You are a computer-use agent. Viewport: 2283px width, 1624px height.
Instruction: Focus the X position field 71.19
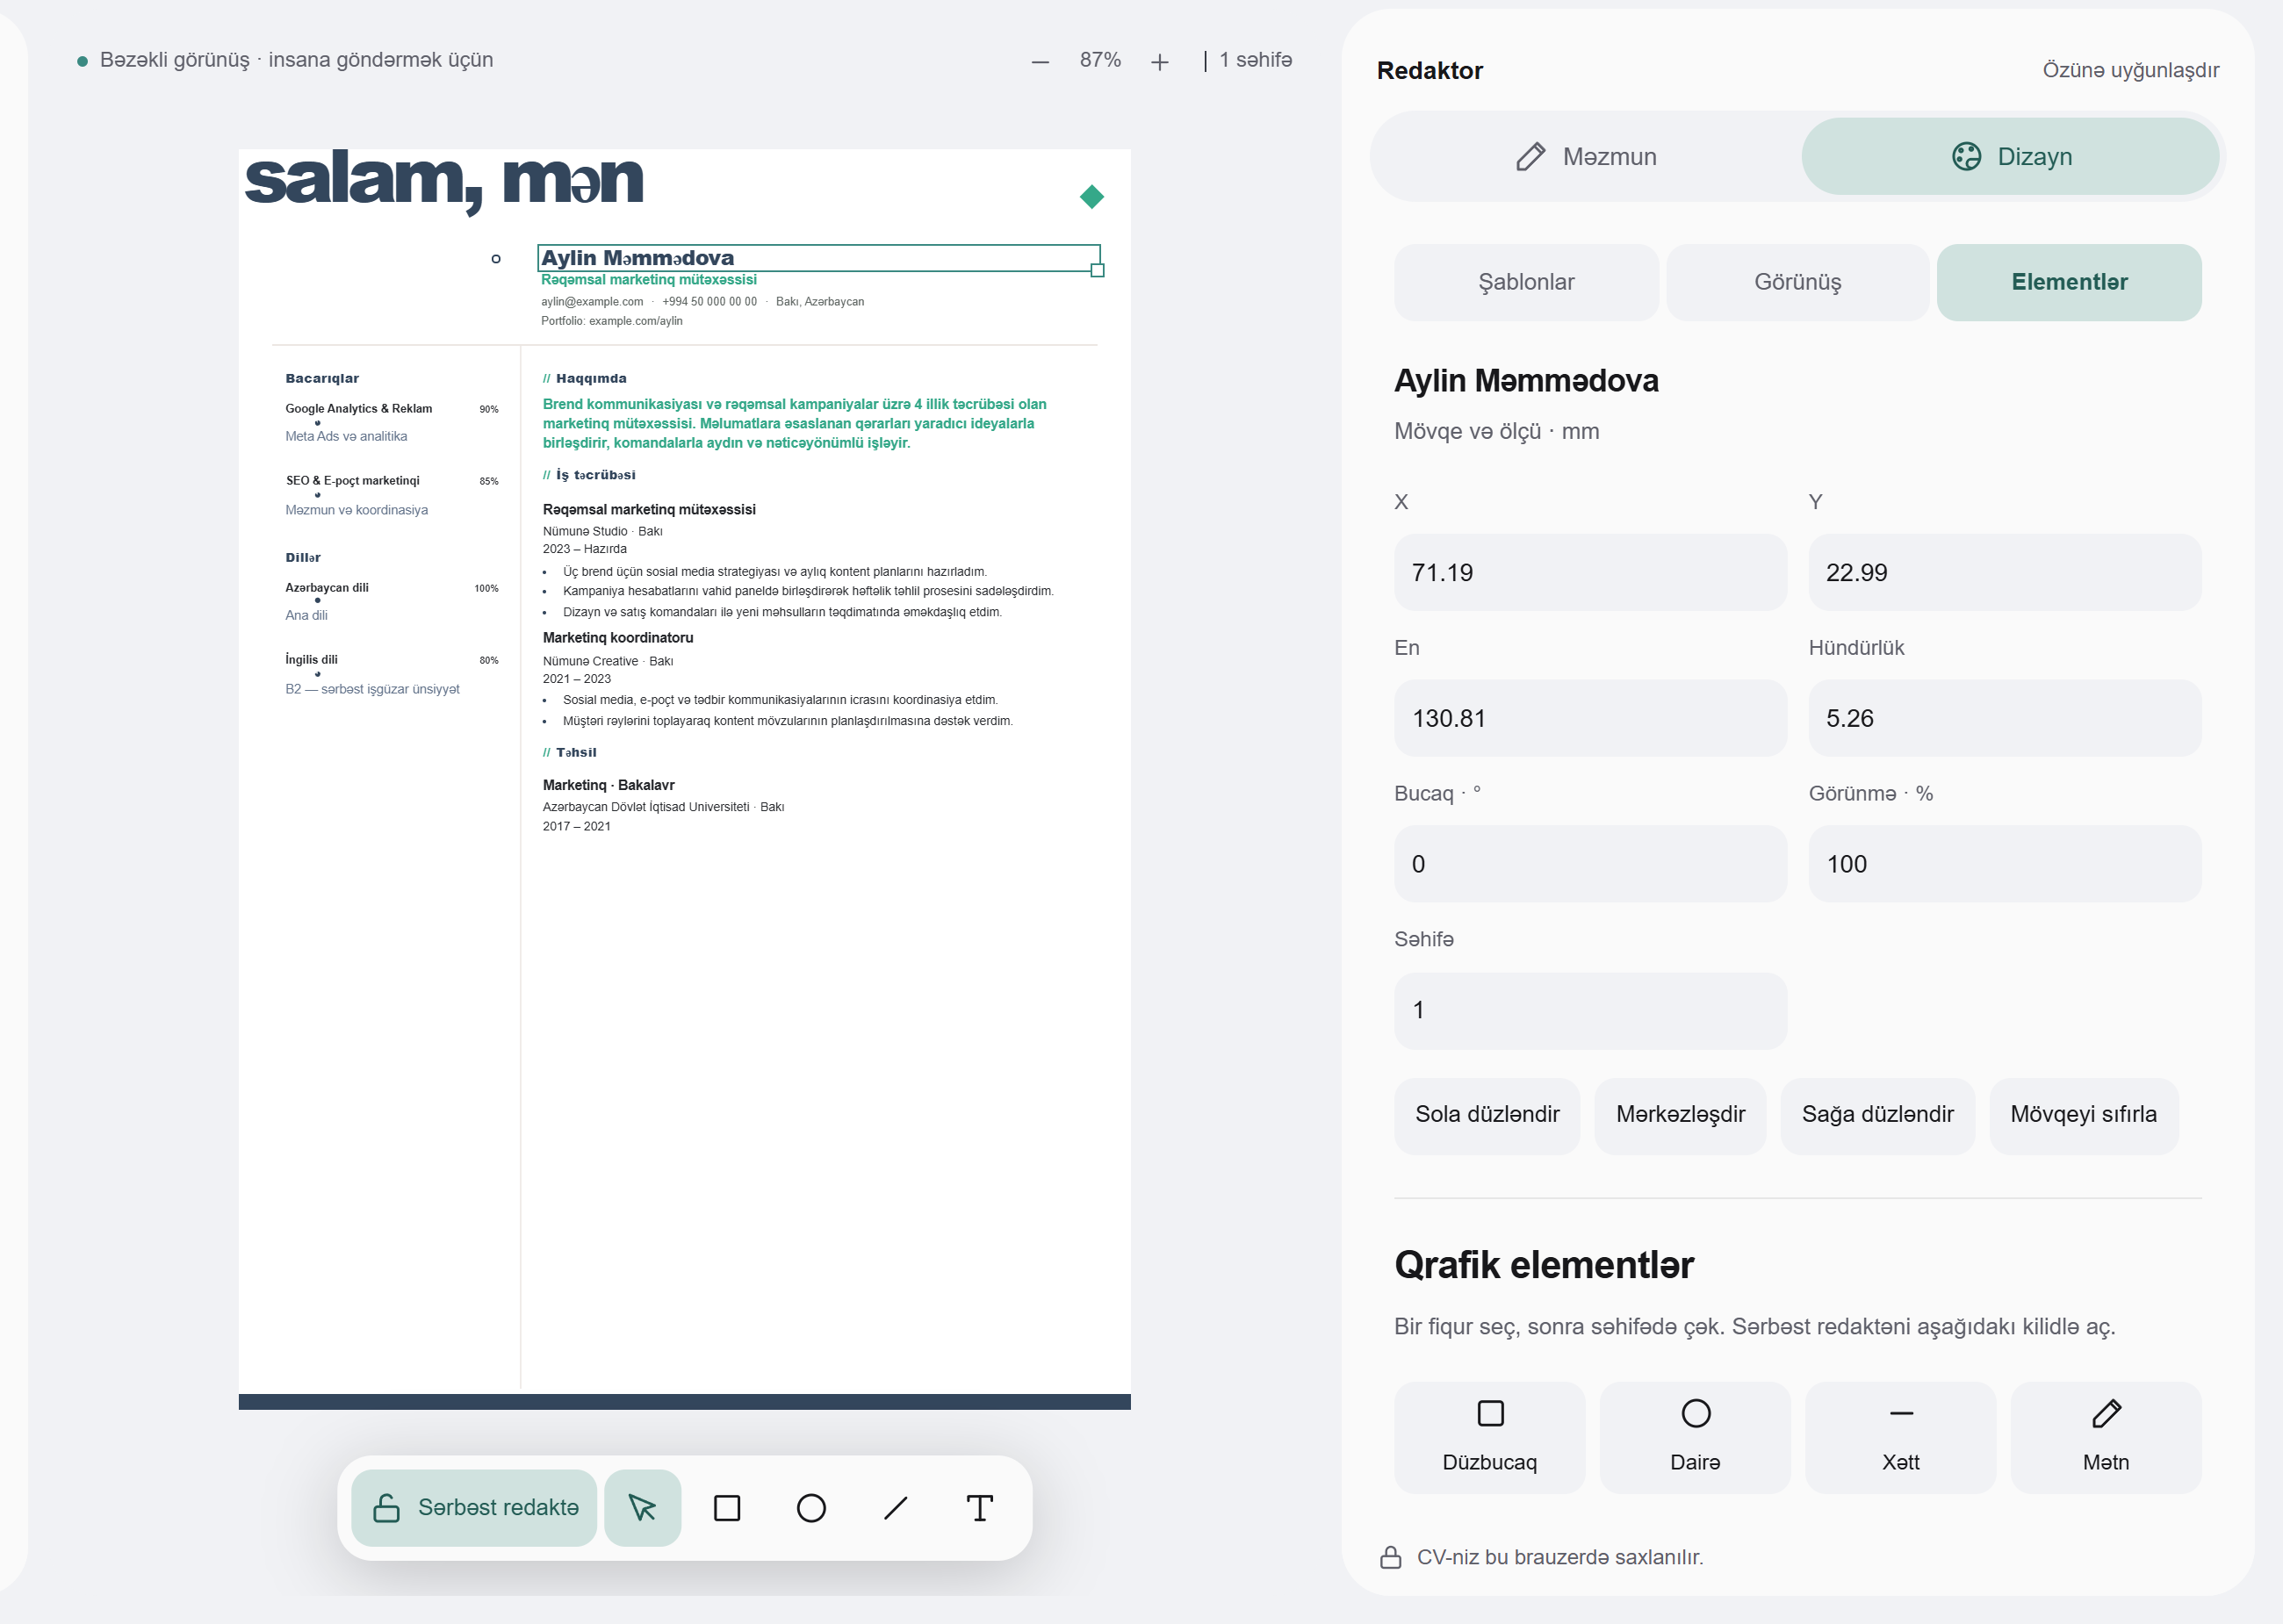tap(1590, 572)
